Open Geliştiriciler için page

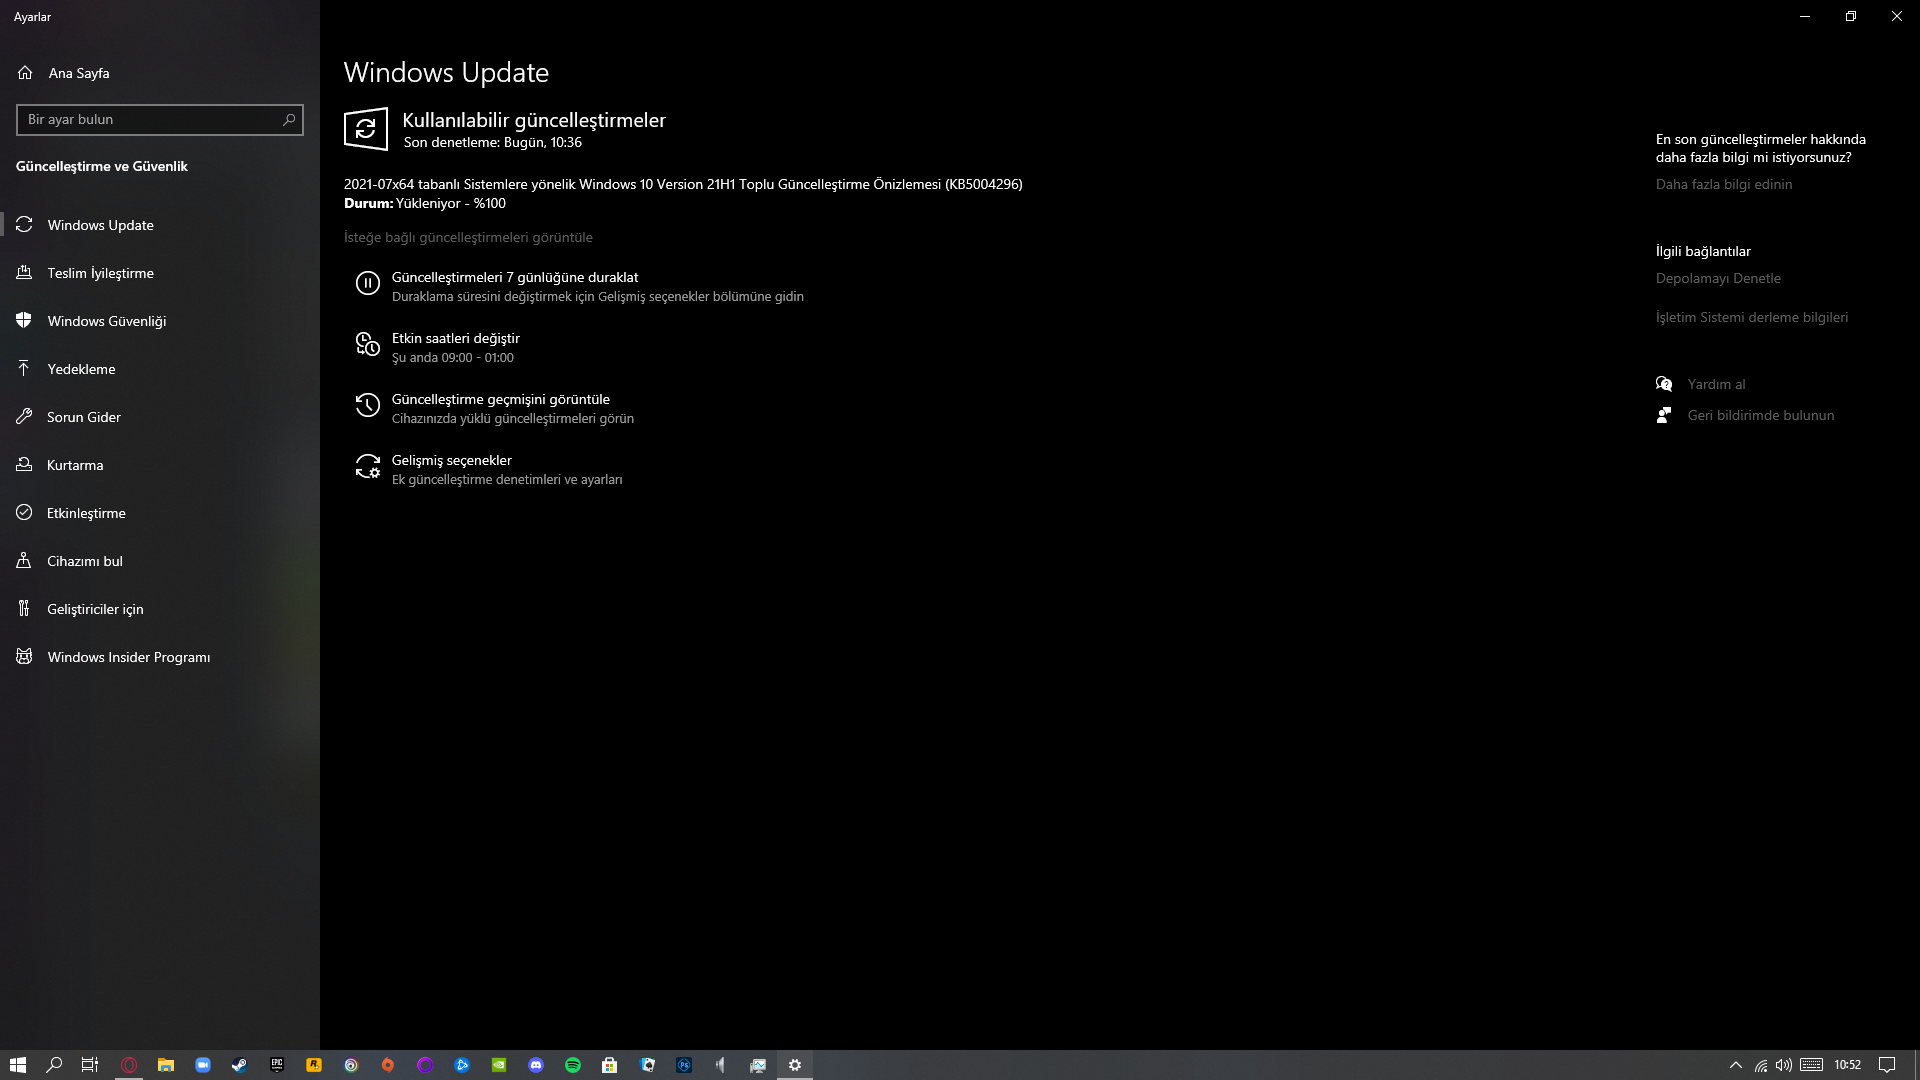tap(95, 609)
